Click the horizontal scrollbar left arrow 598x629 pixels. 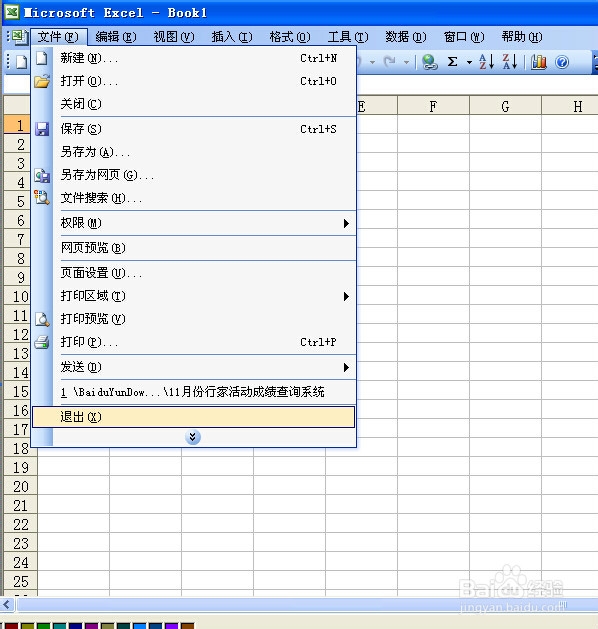pos(7,604)
